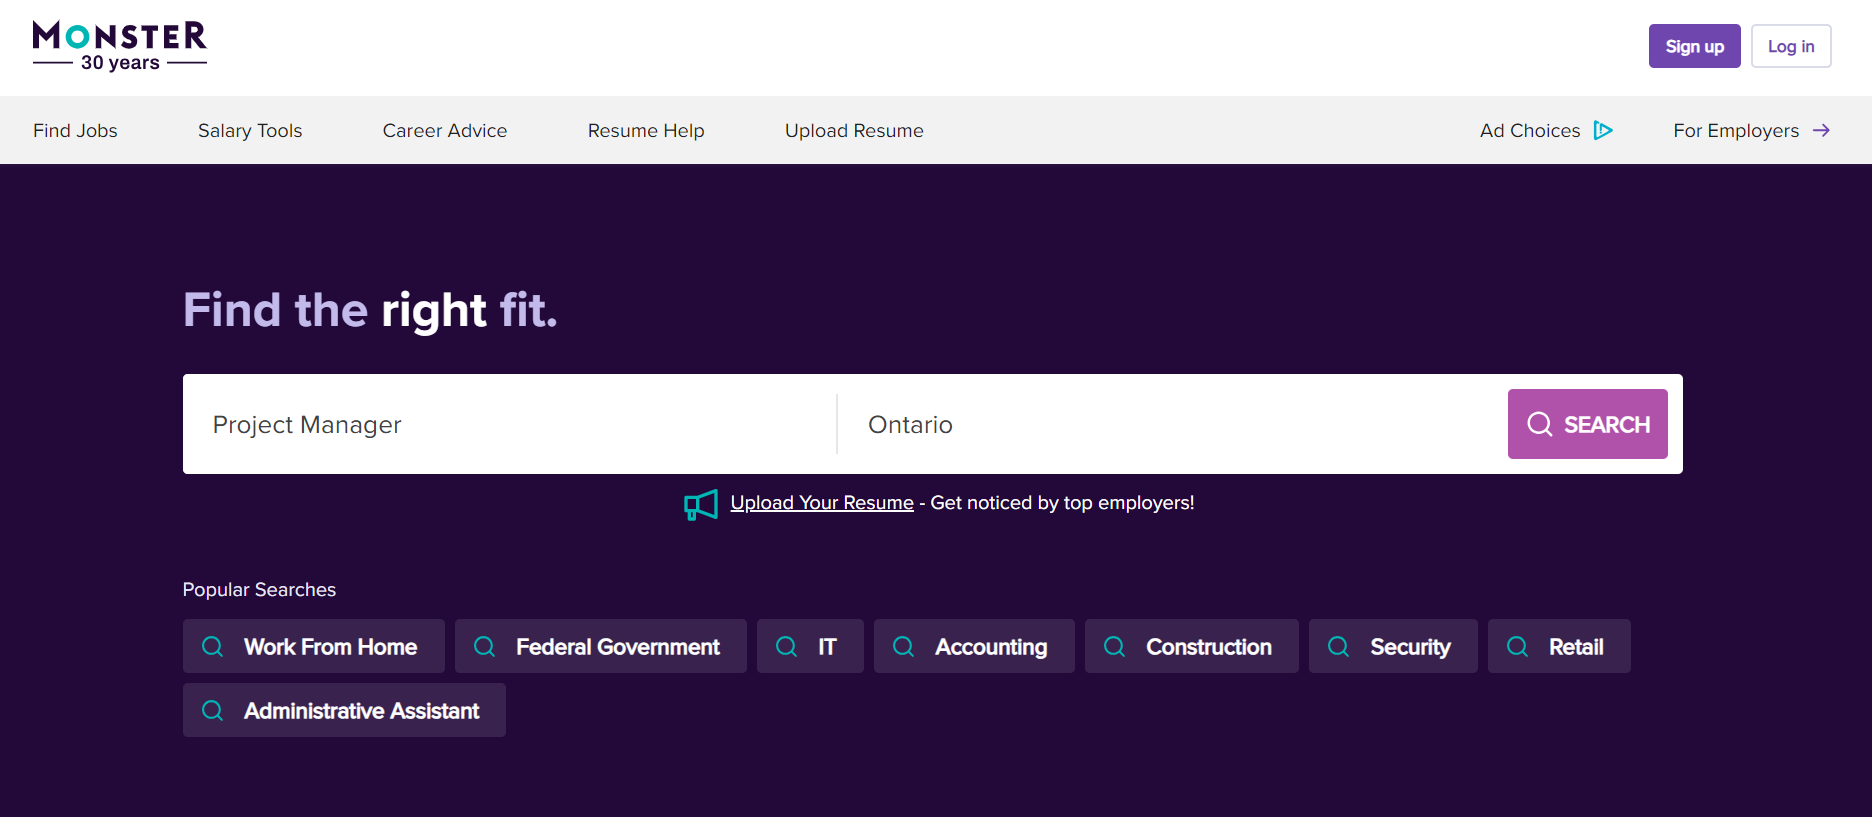Click the For Employers arrow icon

pos(1821,130)
